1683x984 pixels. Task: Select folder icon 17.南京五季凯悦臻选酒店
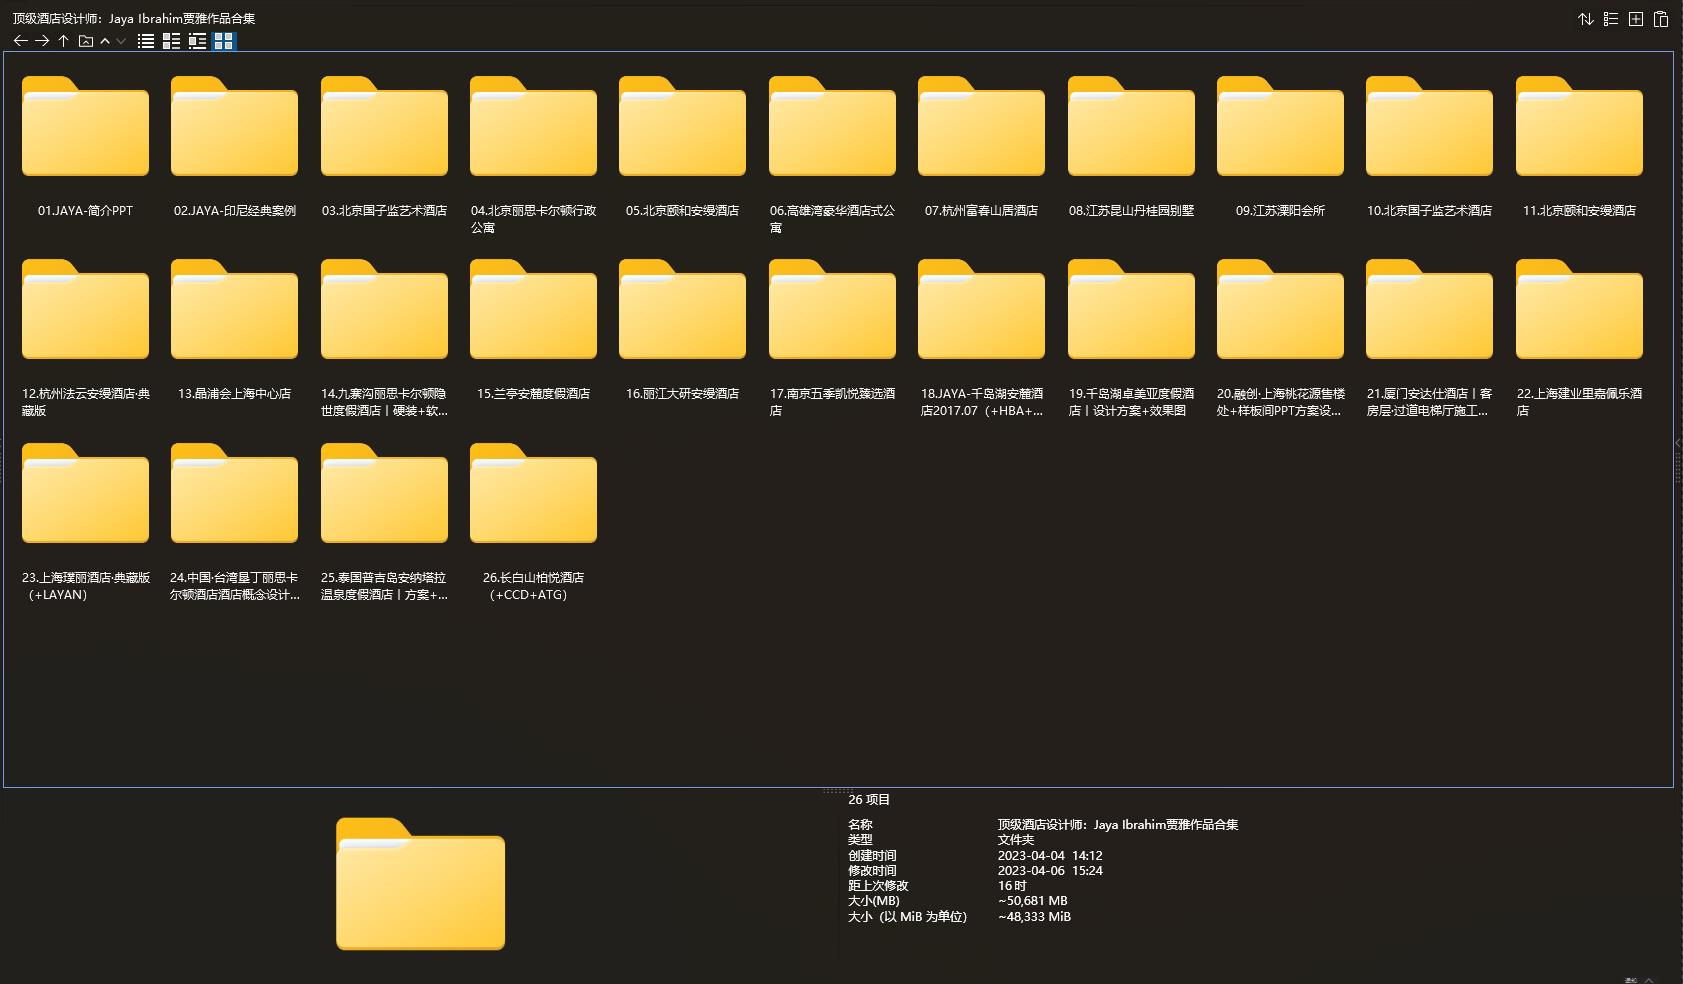coord(832,309)
